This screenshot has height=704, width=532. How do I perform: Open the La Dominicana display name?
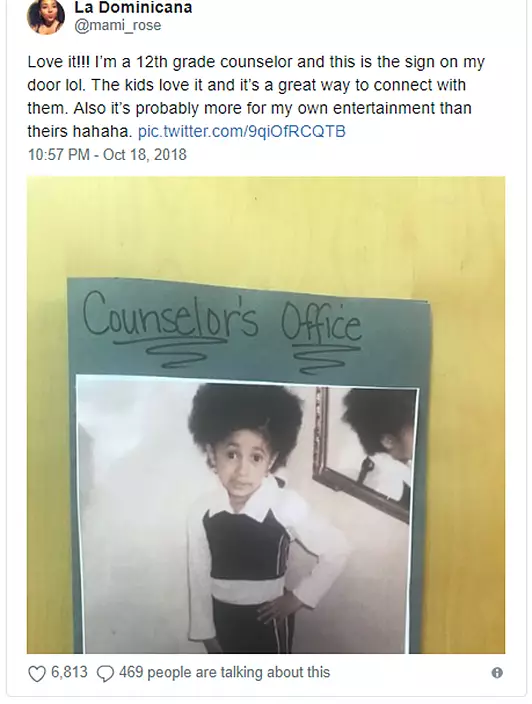point(133,7)
